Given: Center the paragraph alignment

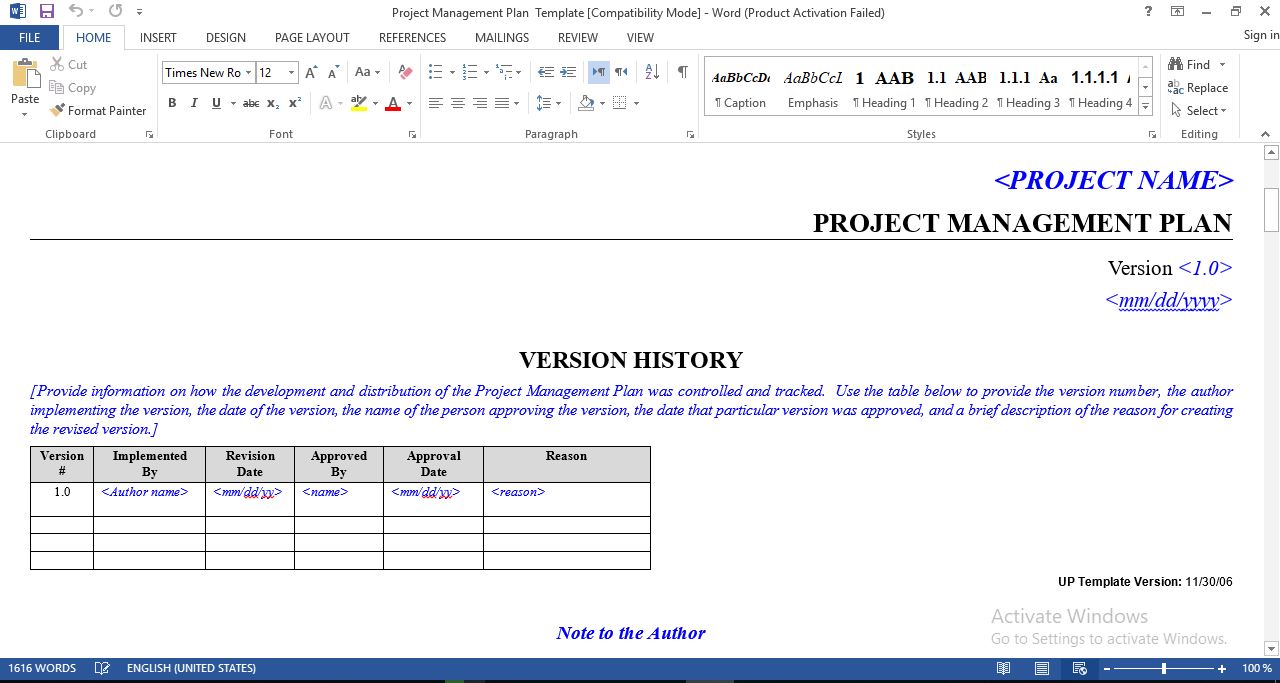Looking at the screenshot, I should (x=458, y=102).
